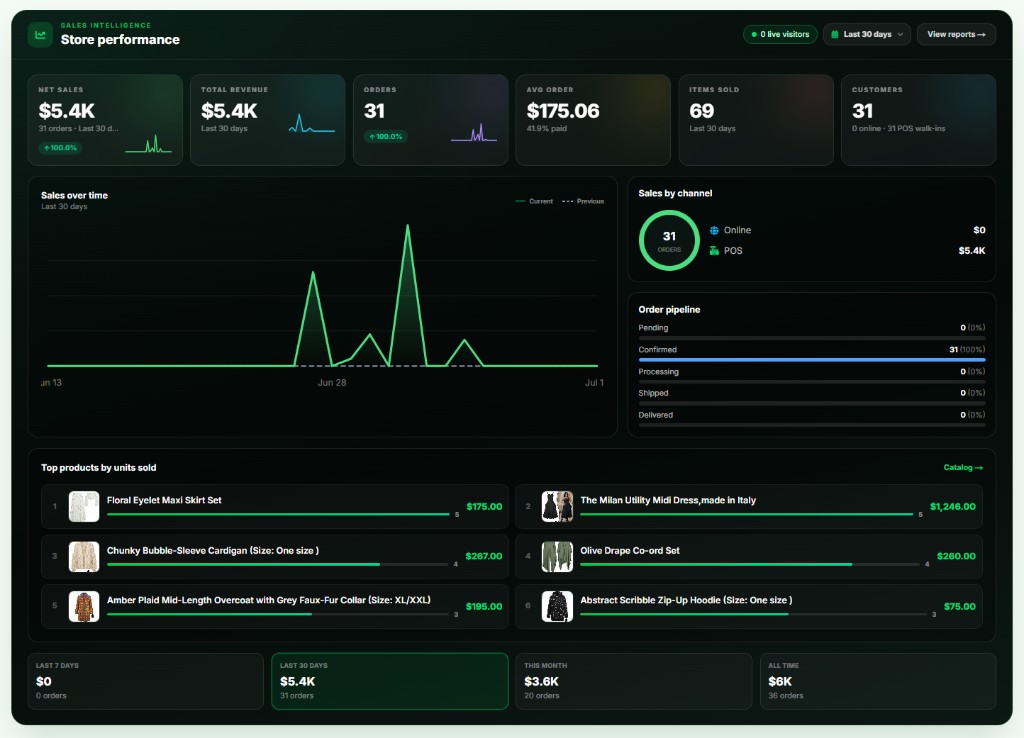
Task: Open Olive Drape Co-ord Set thumbnail
Action: tap(557, 557)
